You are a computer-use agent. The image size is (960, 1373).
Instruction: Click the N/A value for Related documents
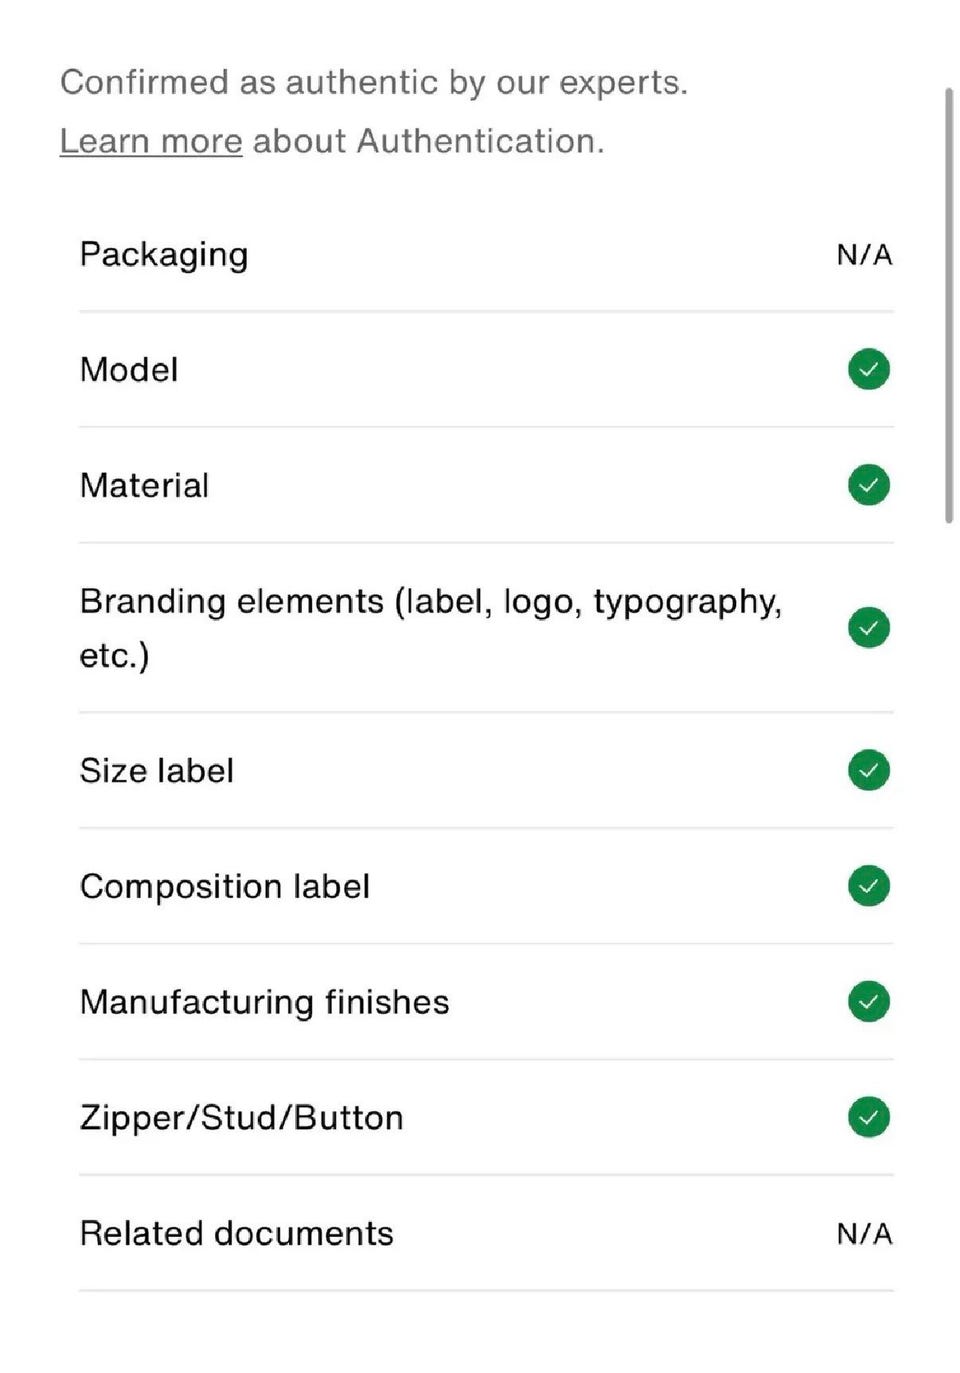pyautogui.click(x=864, y=1233)
